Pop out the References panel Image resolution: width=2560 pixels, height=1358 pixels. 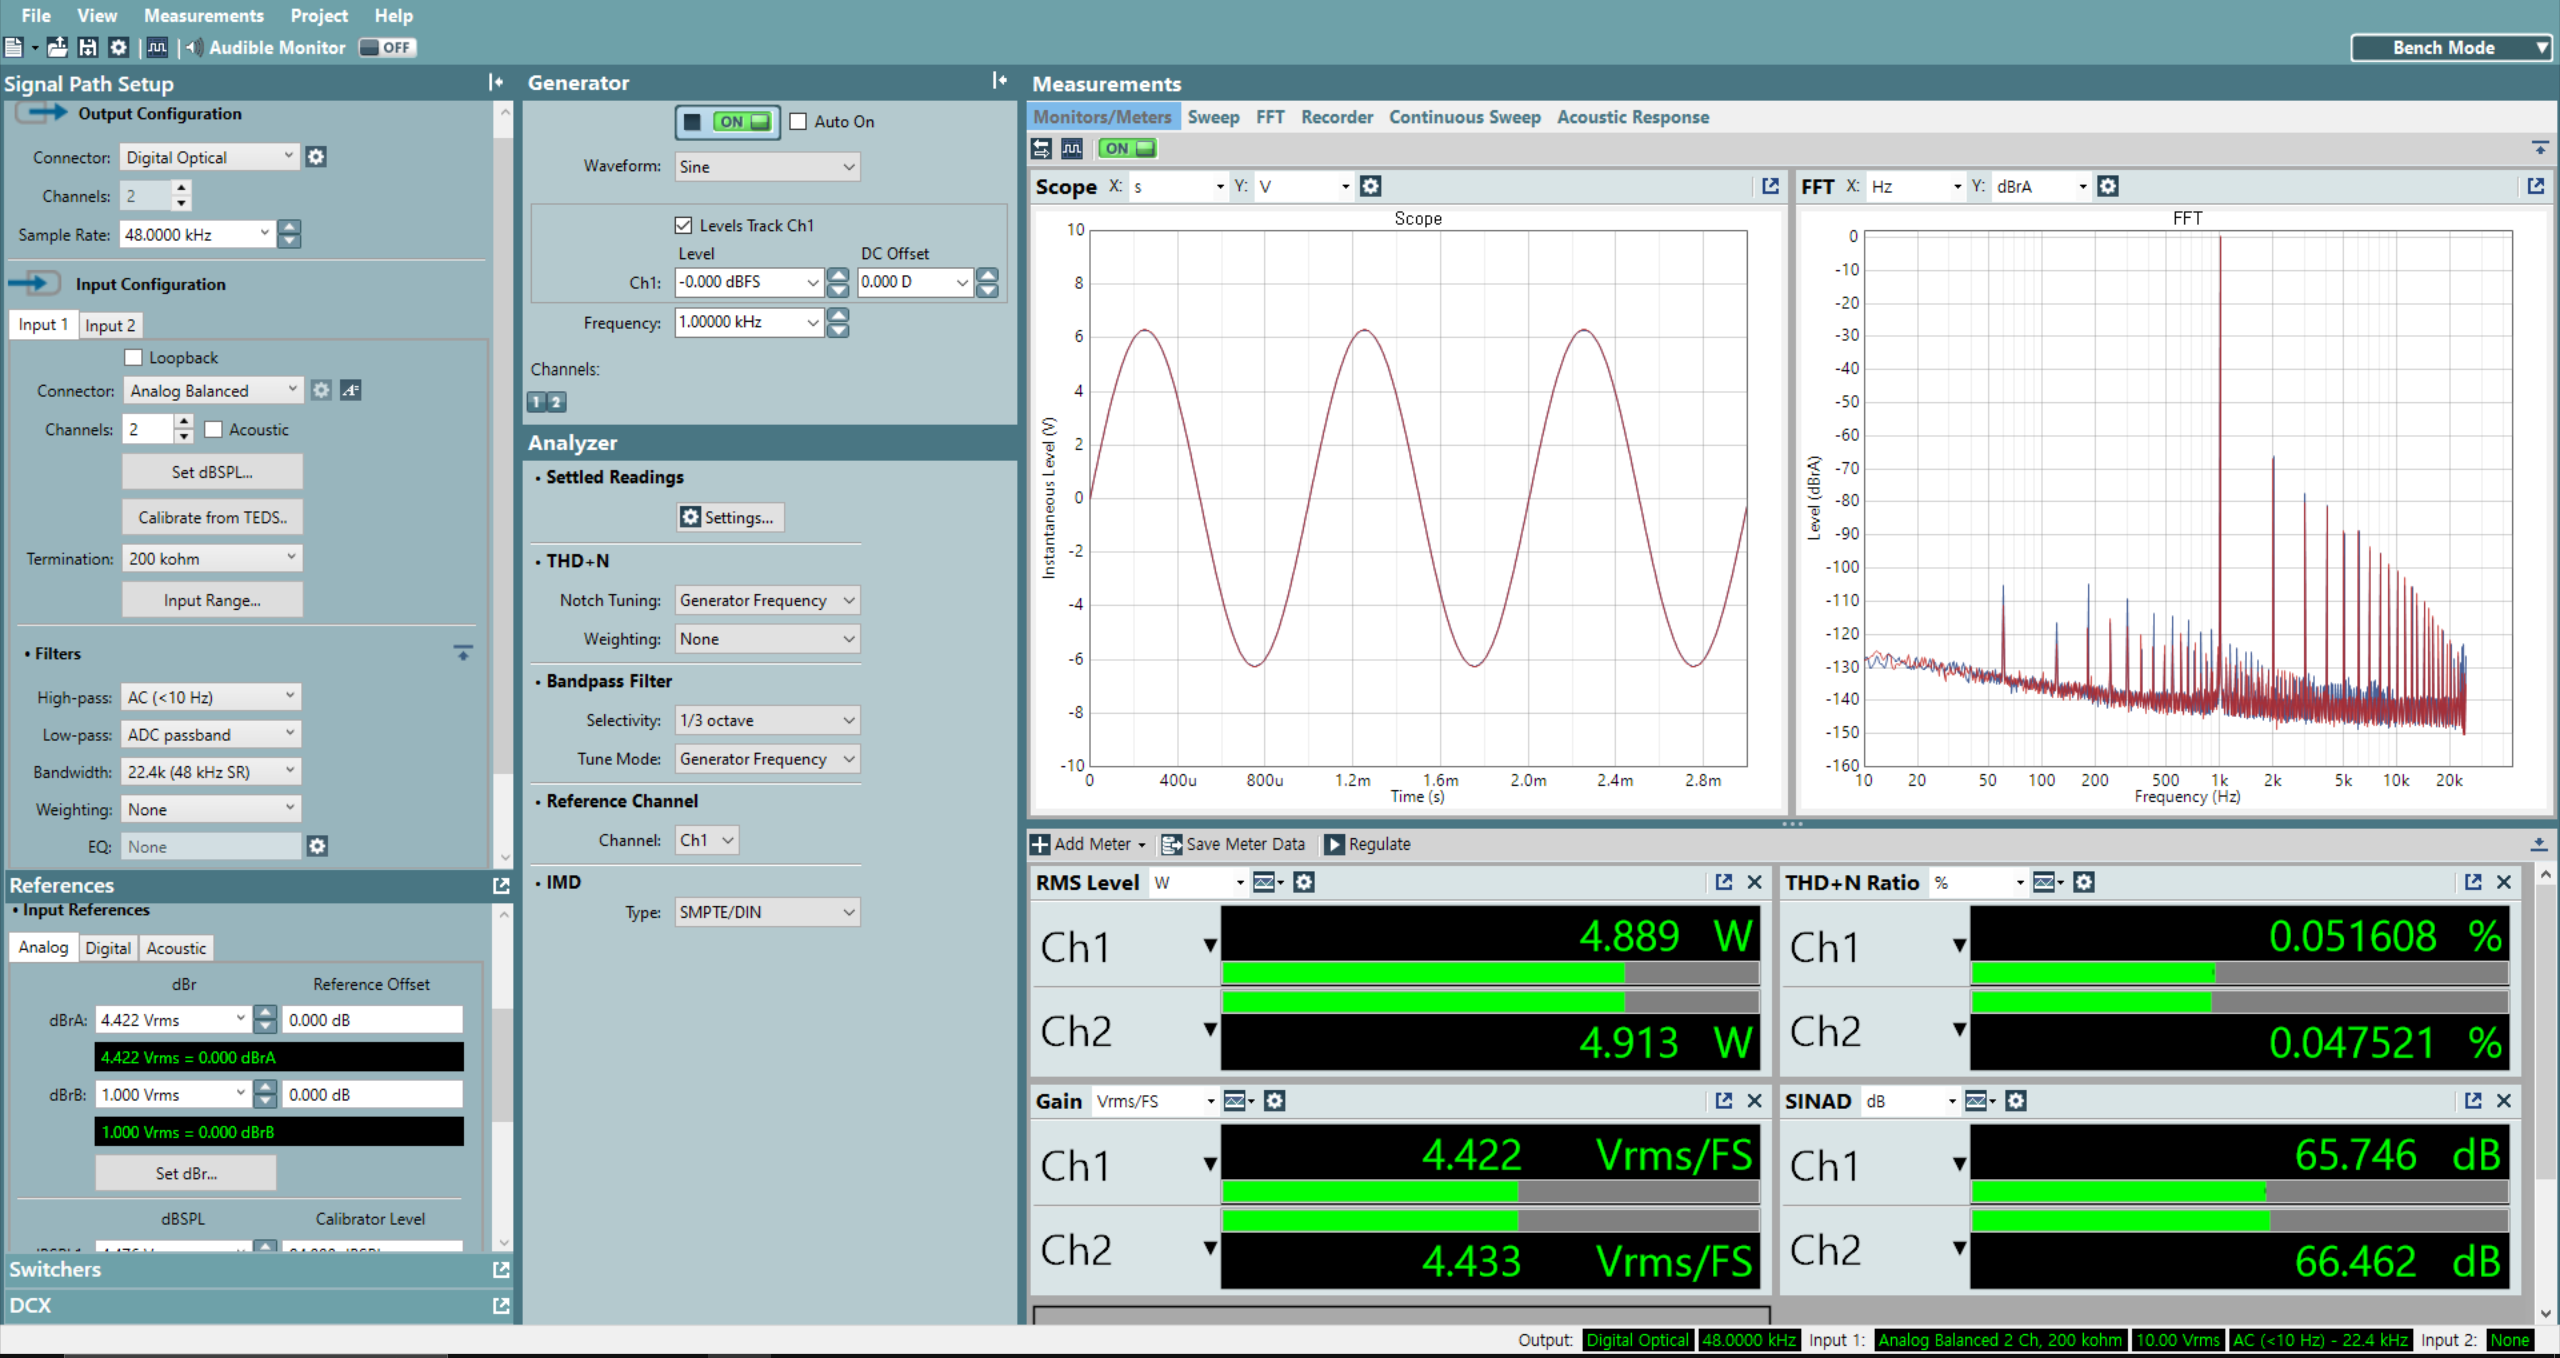coord(501,886)
